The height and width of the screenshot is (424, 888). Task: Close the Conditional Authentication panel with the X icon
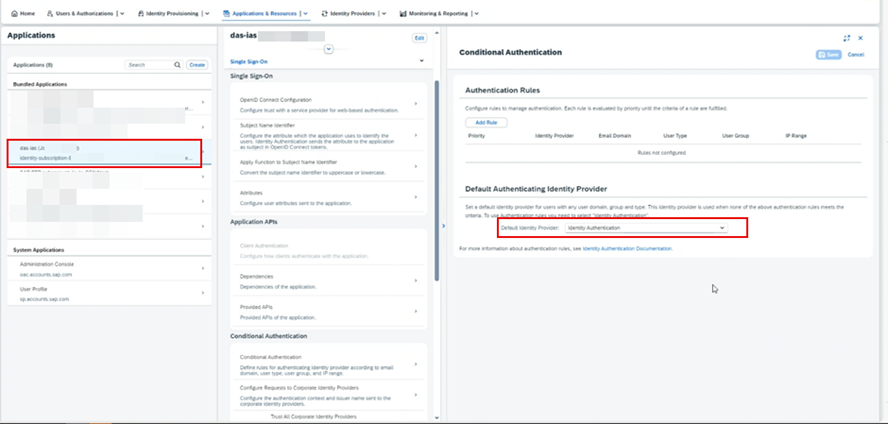[x=860, y=37]
